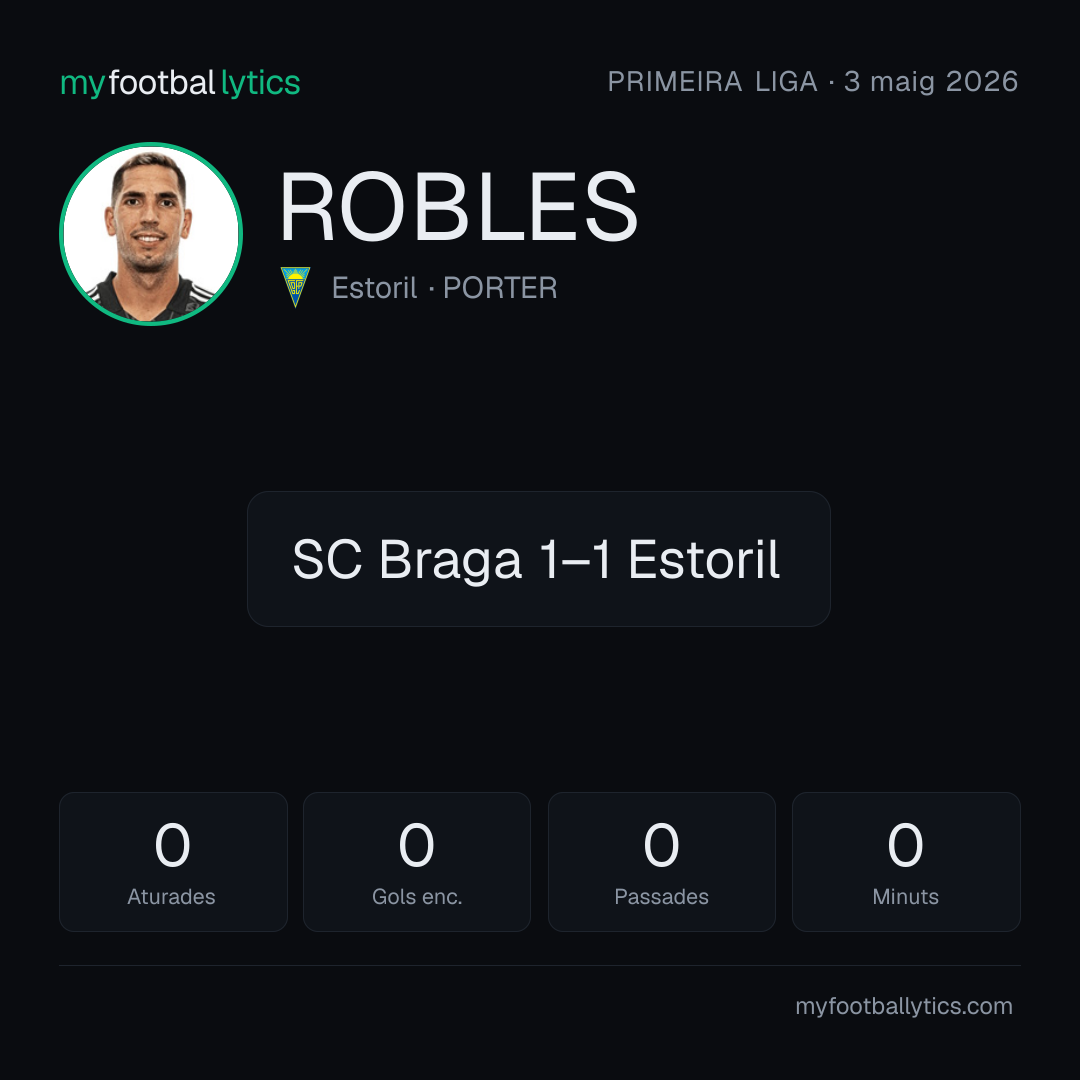Click the zero value above Minuts
The width and height of the screenshot is (1080, 1080).
[905, 844]
